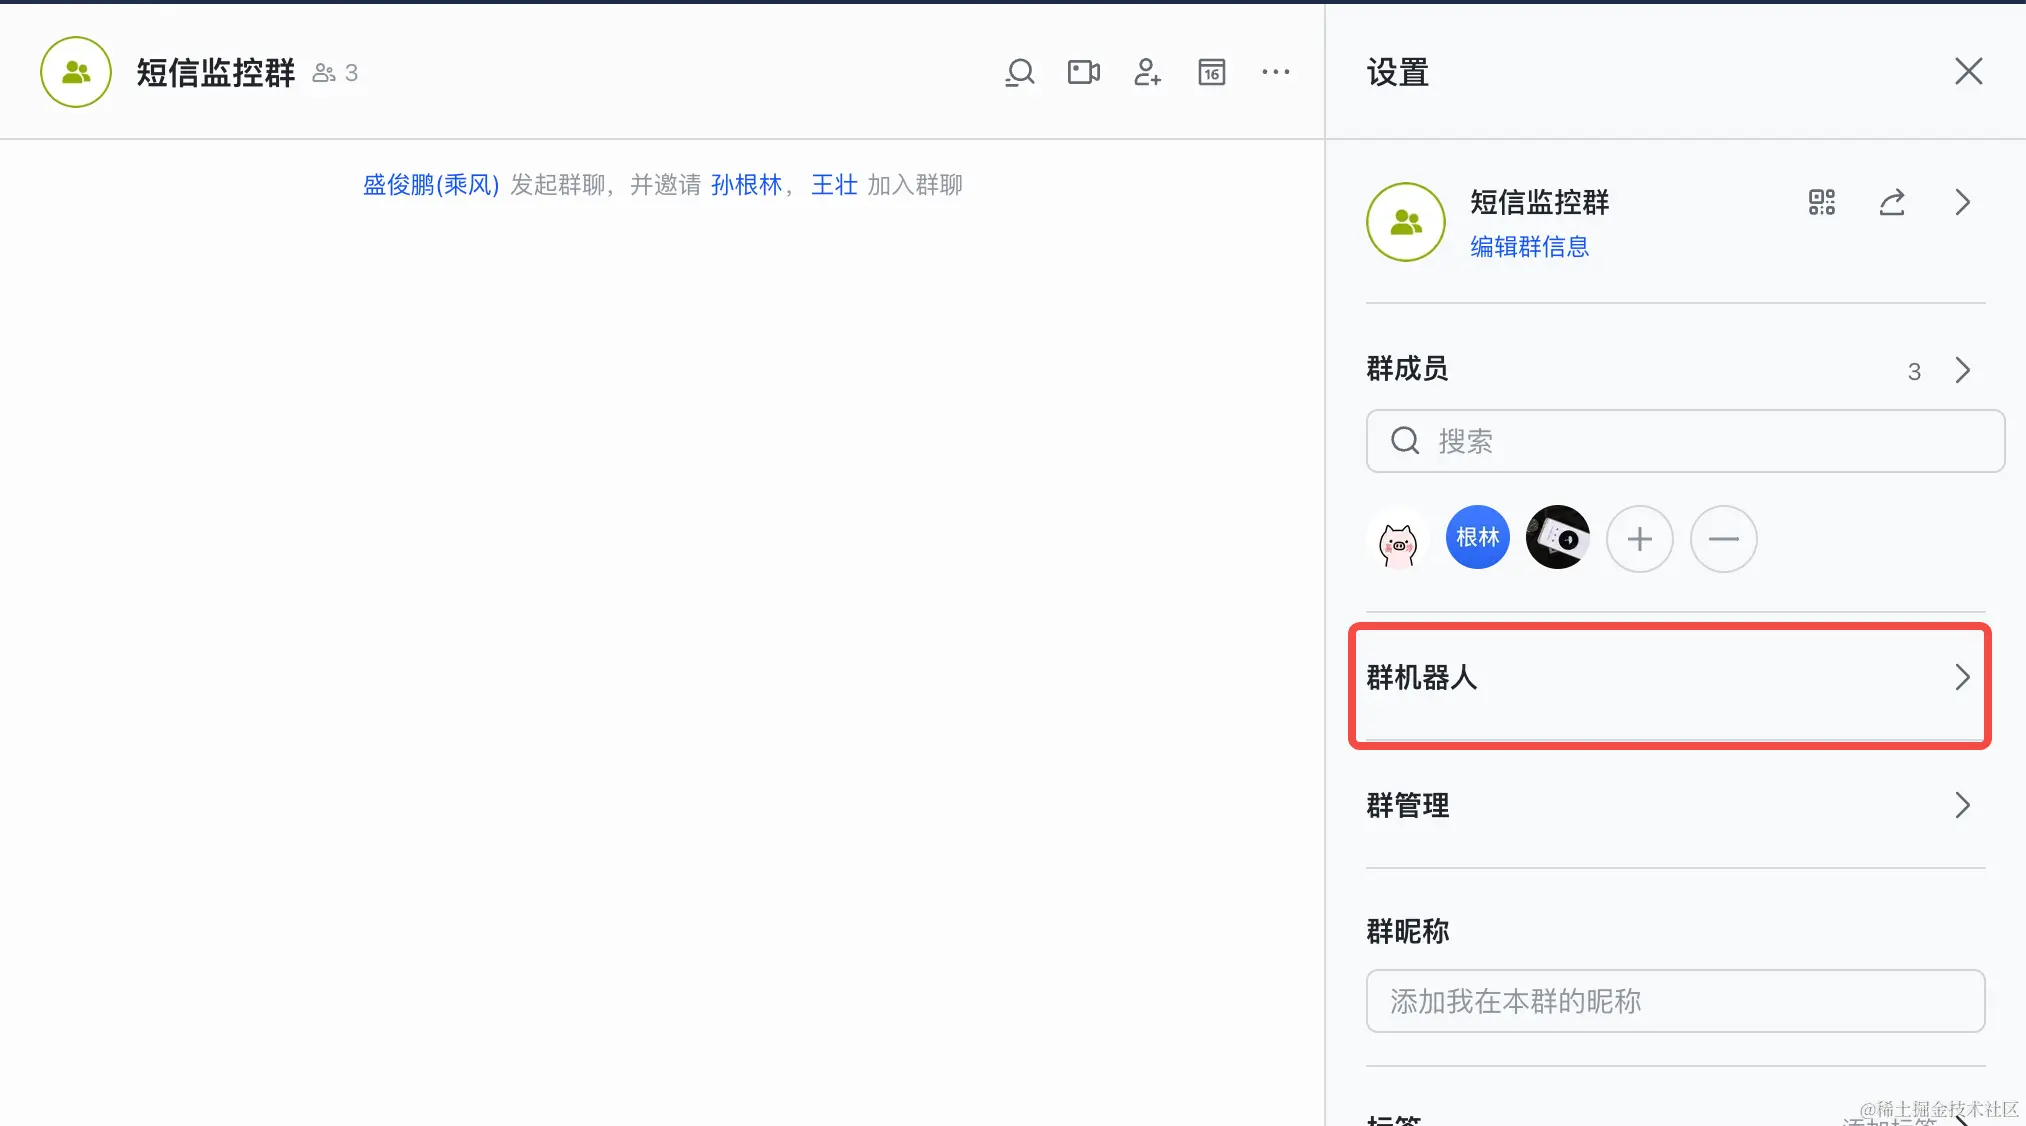The height and width of the screenshot is (1126, 2026).
Task: Open the three-dots more options menu
Action: coord(1275,72)
